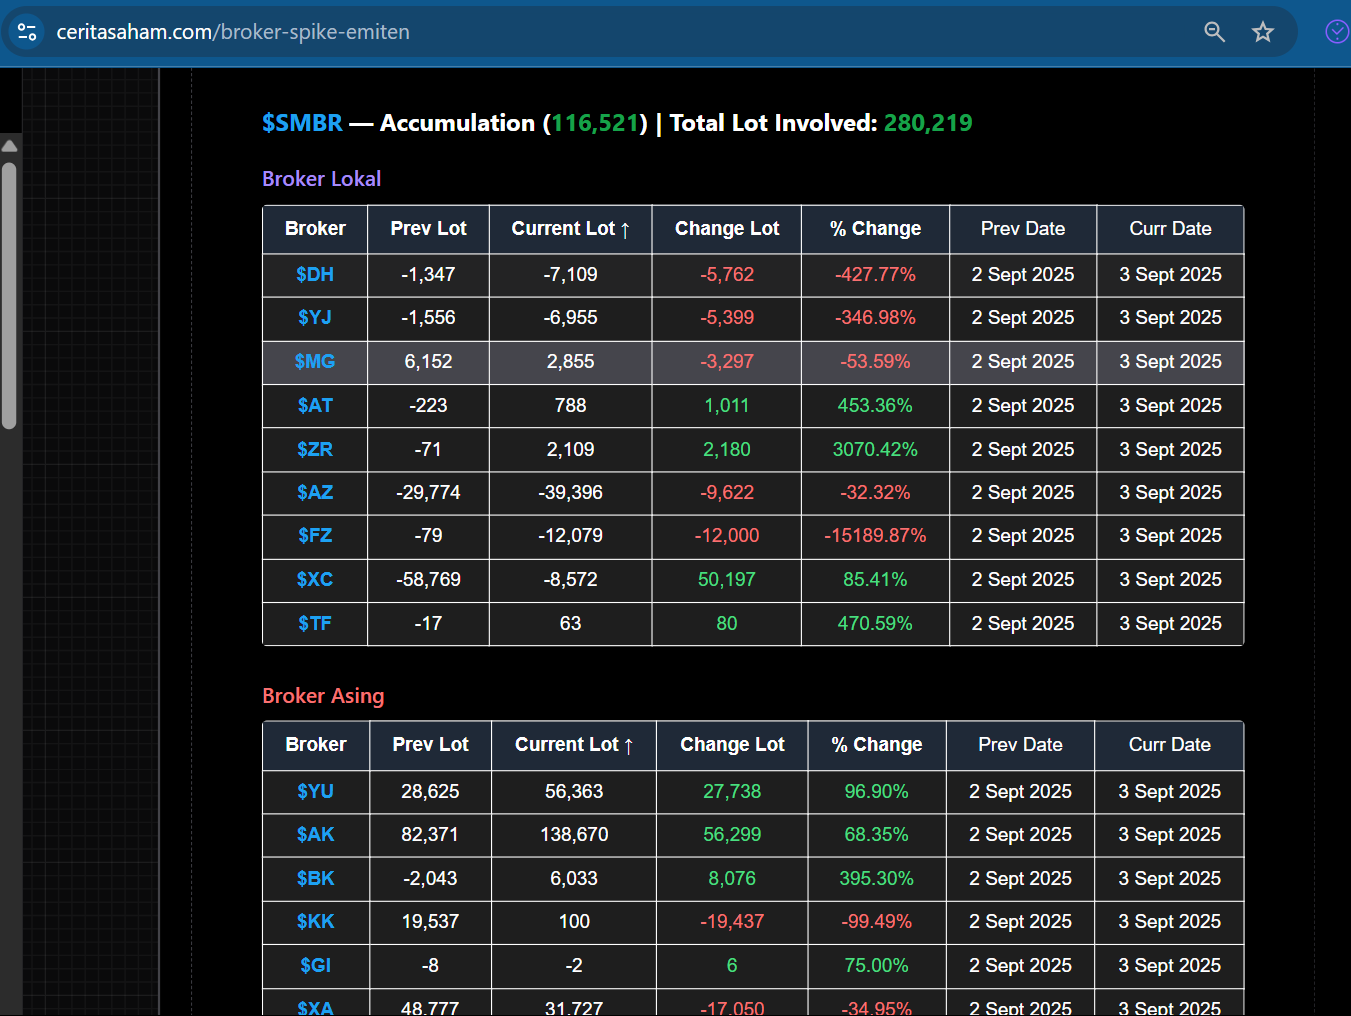1351x1016 pixels.
Task: Select the 395.30% change cell
Action: click(877, 879)
